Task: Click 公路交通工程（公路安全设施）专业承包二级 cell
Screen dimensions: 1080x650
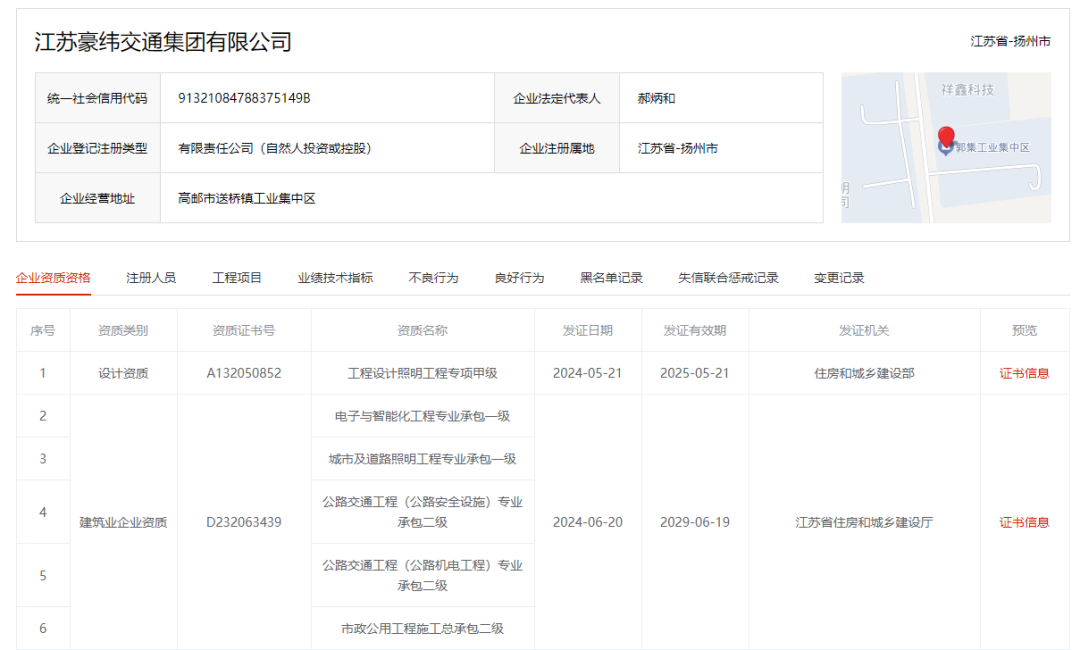Action: (x=422, y=512)
